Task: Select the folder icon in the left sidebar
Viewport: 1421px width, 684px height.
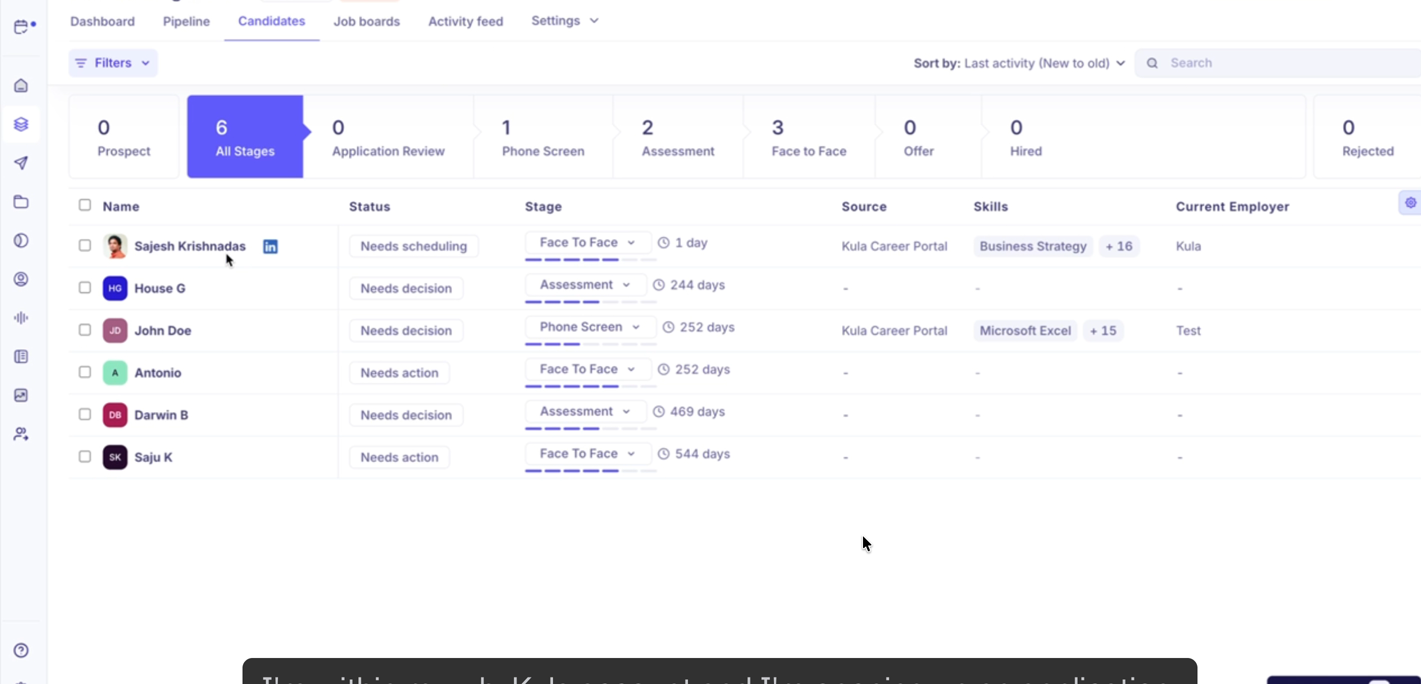Action: click(x=21, y=200)
